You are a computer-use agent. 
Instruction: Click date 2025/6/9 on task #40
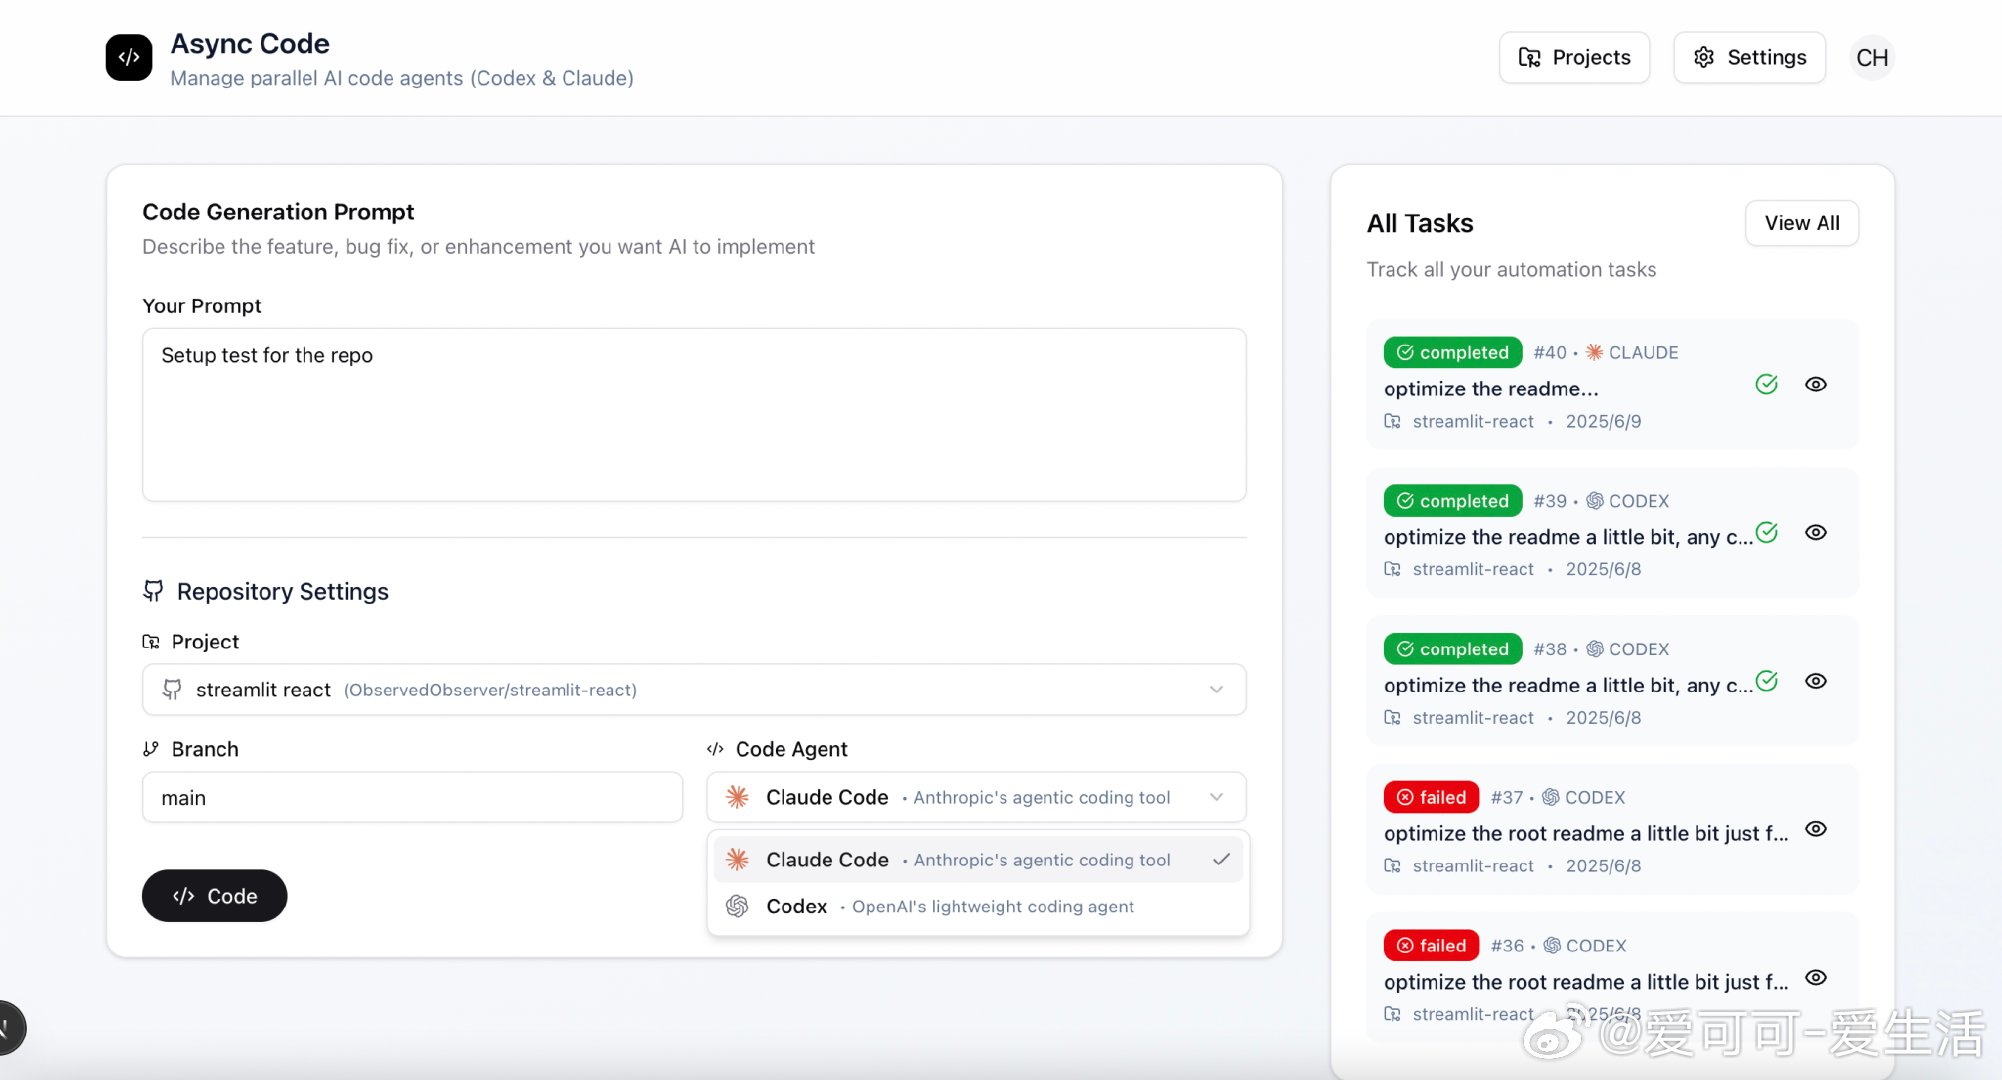[1603, 421]
